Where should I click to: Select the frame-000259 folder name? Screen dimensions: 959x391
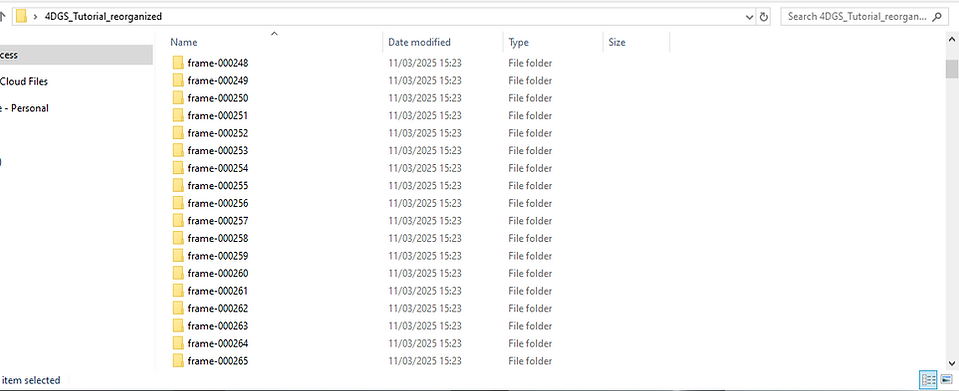click(x=218, y=256)
